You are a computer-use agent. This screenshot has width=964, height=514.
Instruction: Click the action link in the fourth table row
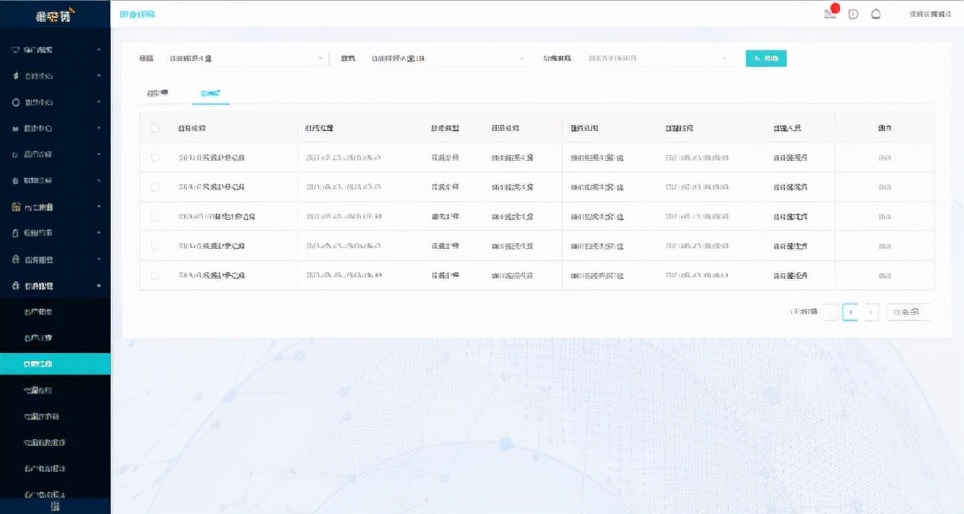click(885, 247)
